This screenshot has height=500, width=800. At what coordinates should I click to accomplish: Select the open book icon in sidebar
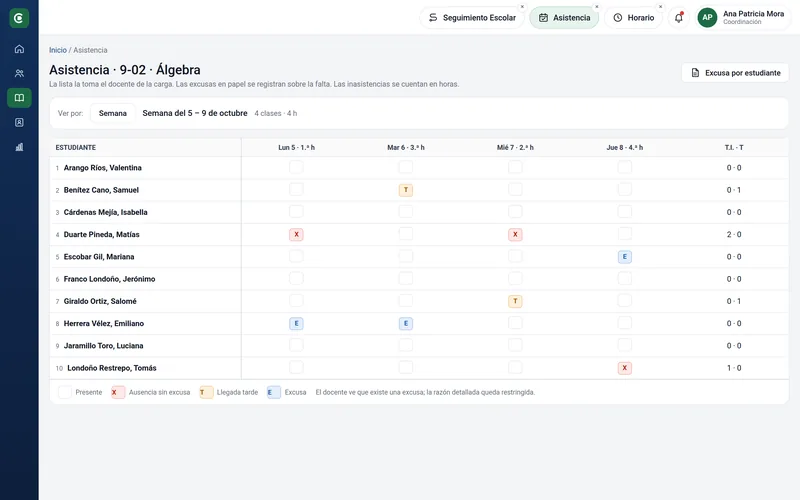(x=19, y=98)
